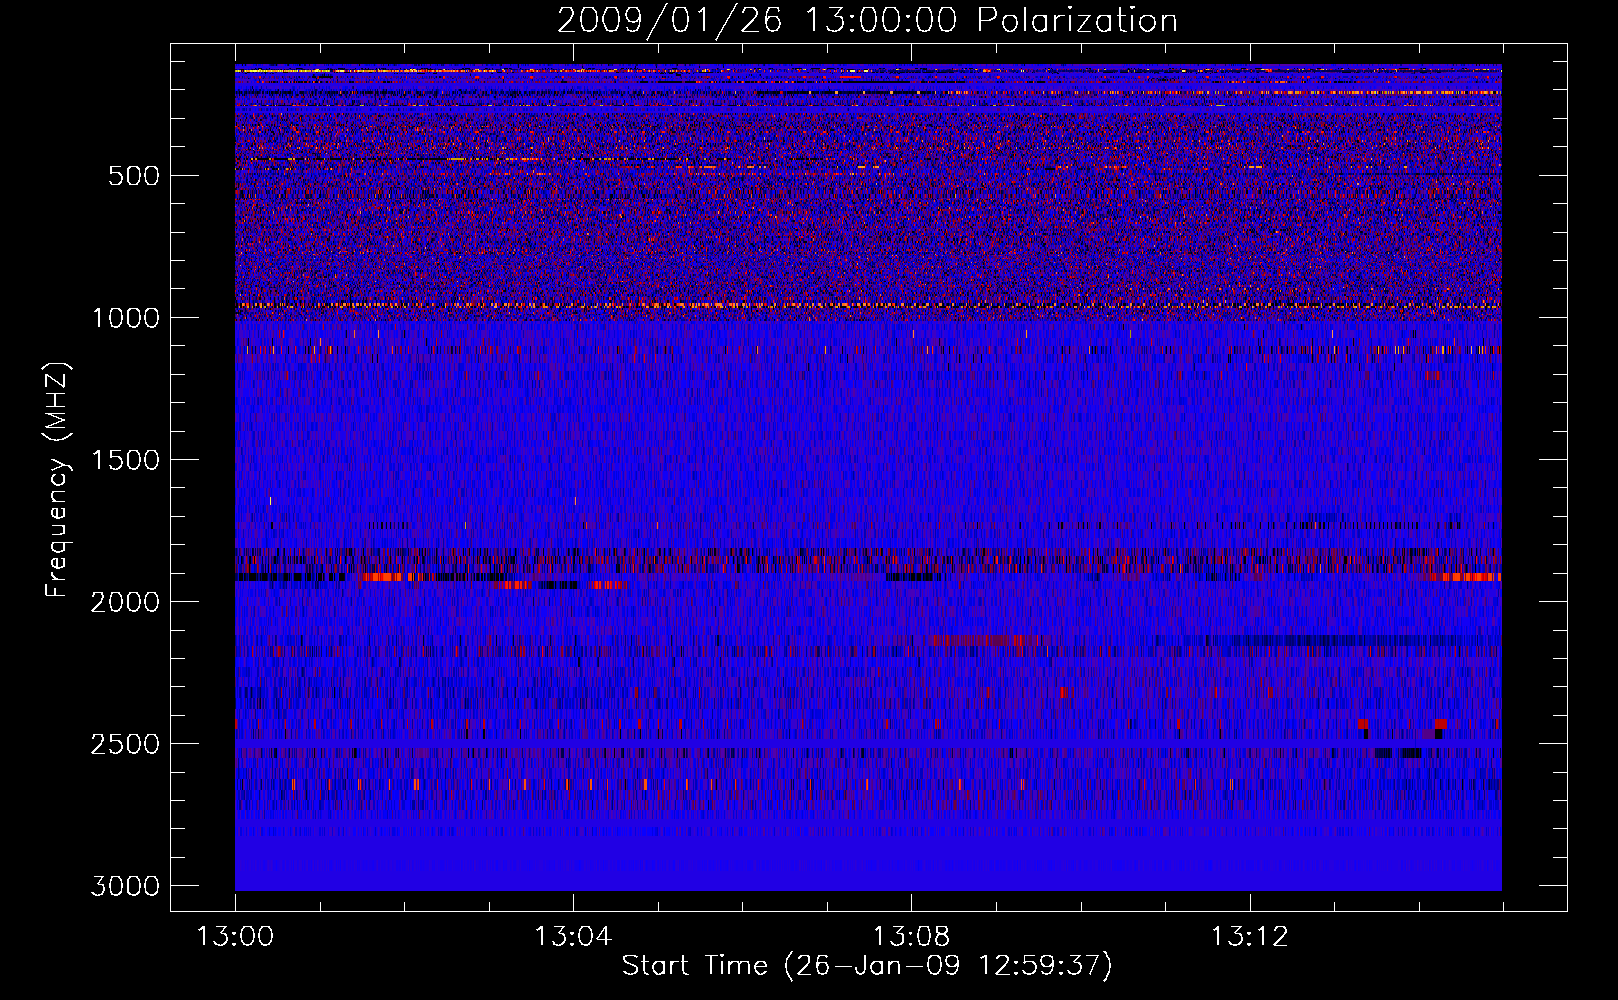Click the 'Frequency (MHZ)' y-axis label
This screenshot has width=1618, height=1000.
tap(57, 479)
